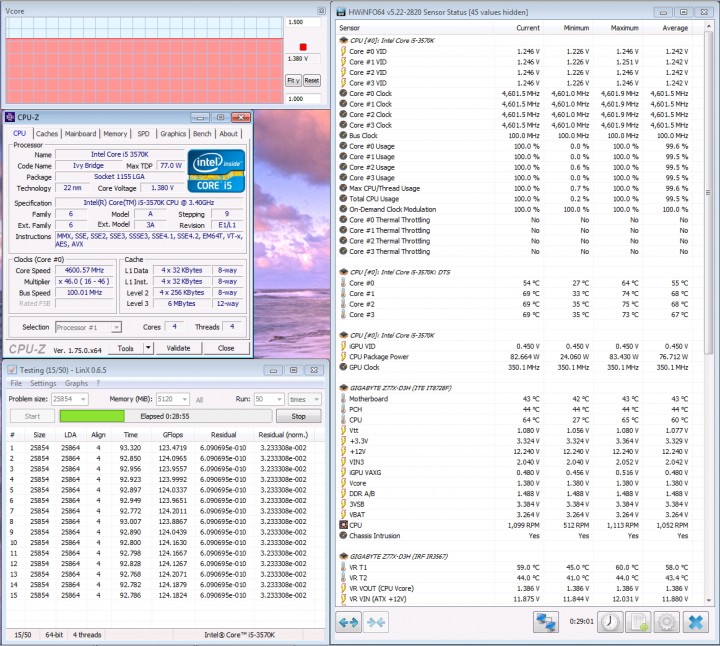
Task: Click the lightning icon beside Core #0 VID
Action: (x=343, y=51)
